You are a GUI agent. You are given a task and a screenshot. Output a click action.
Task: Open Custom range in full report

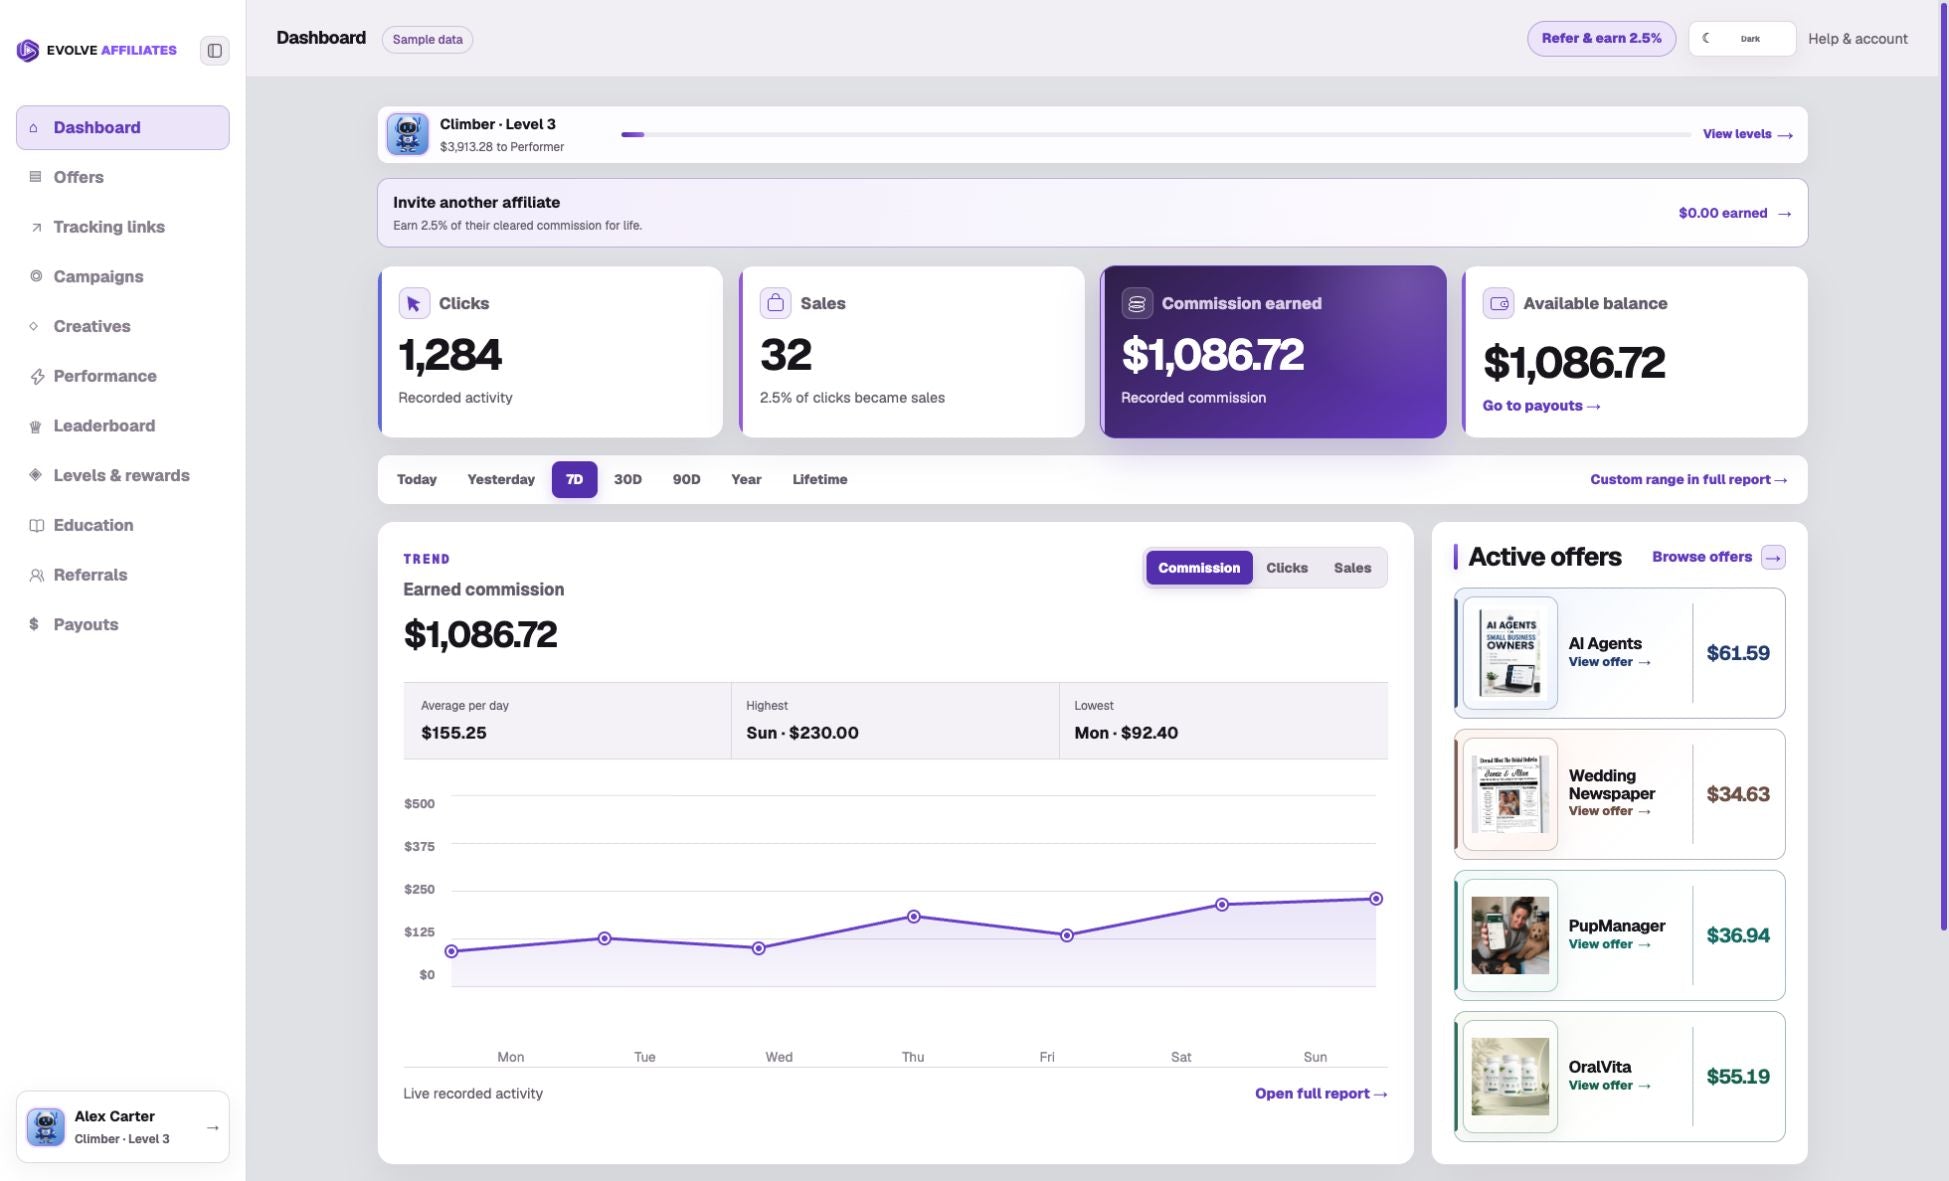pyautogui.click(x=1689, y=480)
